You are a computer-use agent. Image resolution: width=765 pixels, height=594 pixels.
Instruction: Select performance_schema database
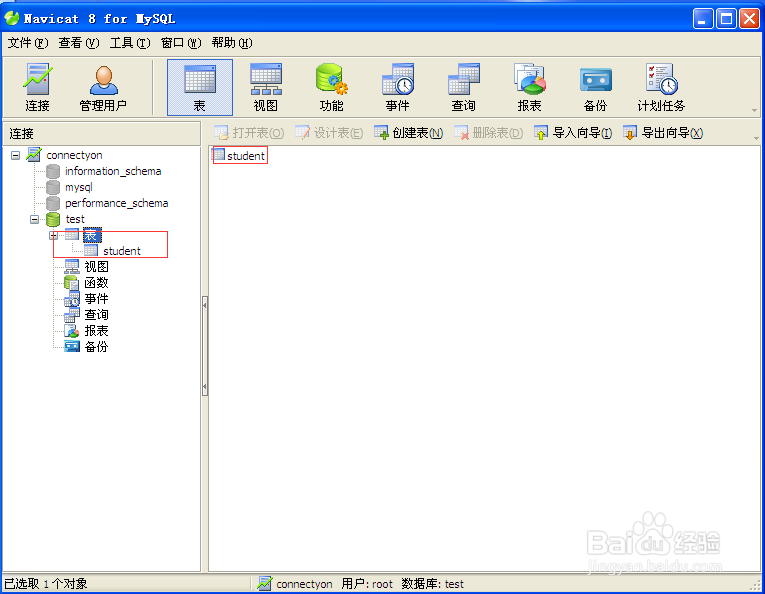coord(117,203)
